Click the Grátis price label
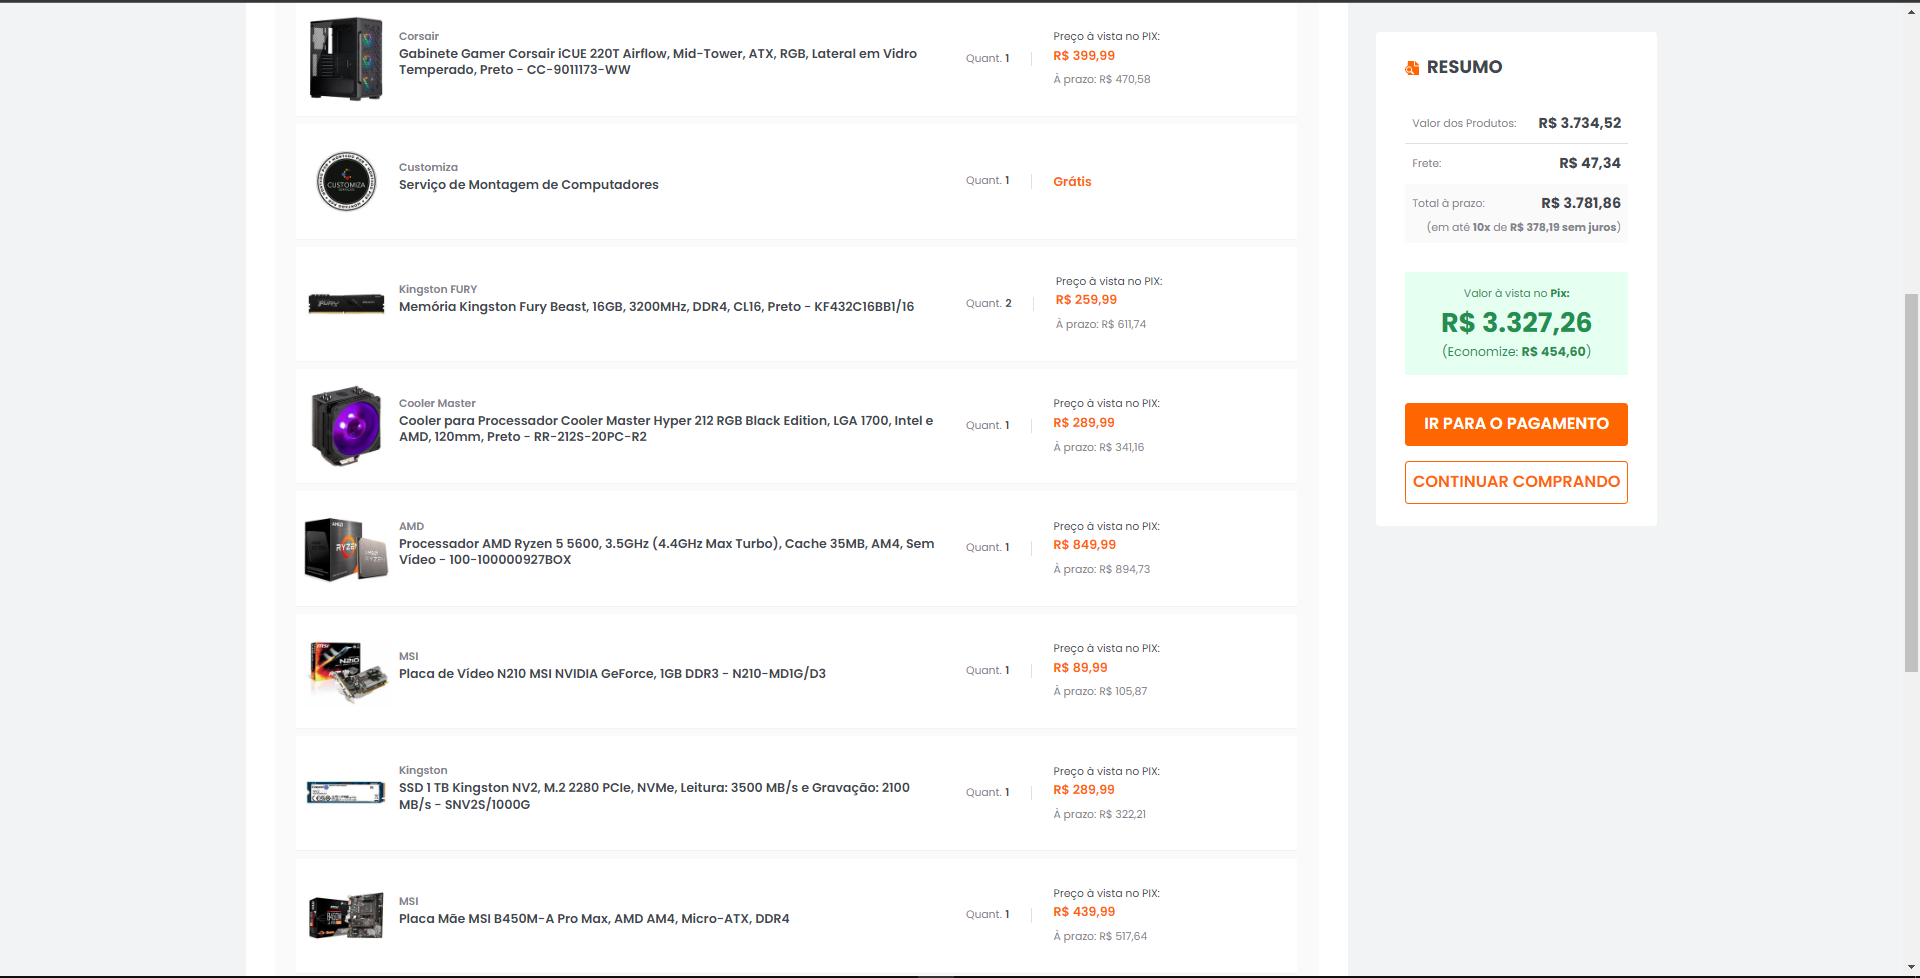The image size is (1920, 978). (1072, 182)
